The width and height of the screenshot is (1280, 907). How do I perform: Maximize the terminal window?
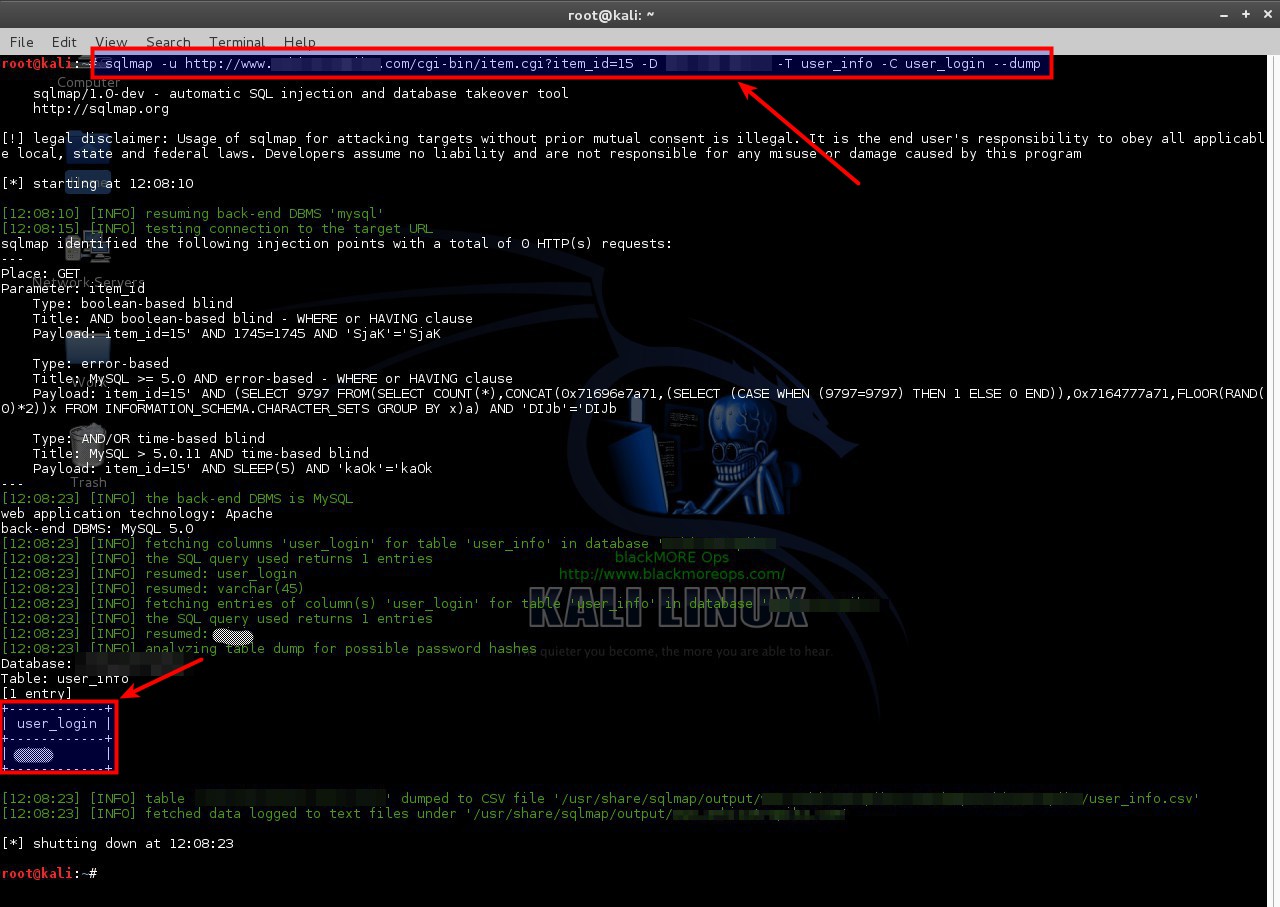[x=1245, y=14]
